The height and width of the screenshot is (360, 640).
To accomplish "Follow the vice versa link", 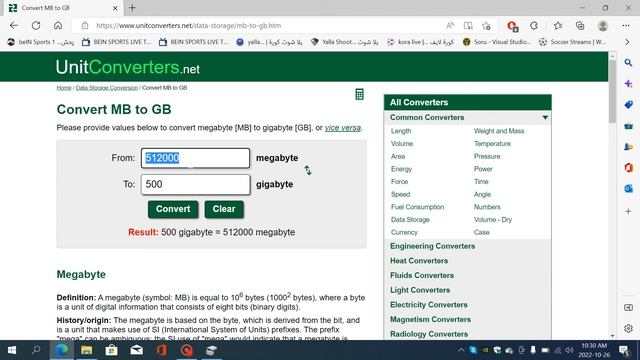I will [342, 128].
